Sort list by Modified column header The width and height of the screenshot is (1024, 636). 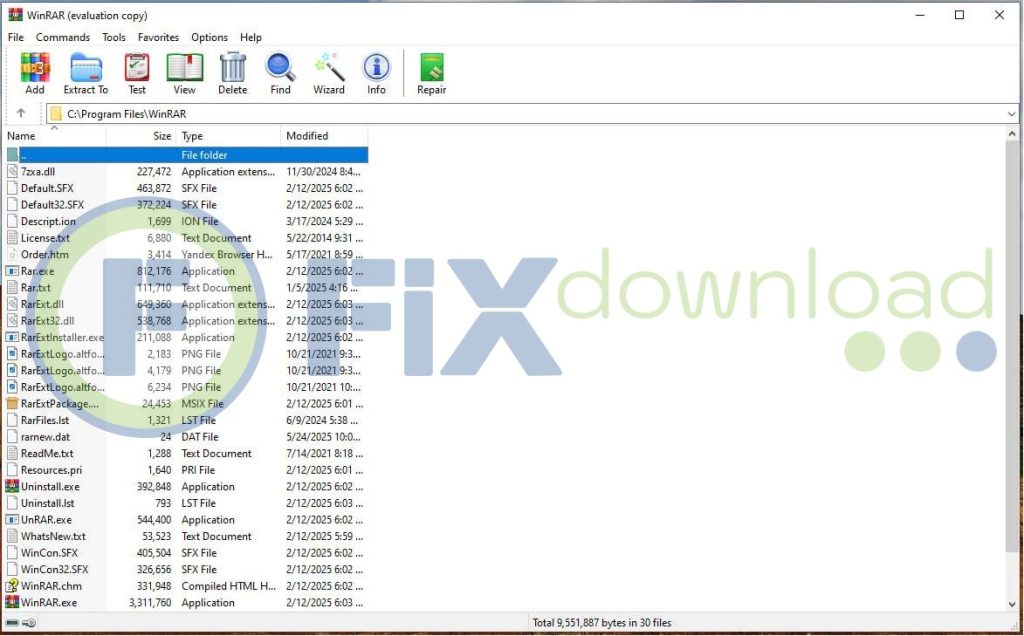coord(307,136)
